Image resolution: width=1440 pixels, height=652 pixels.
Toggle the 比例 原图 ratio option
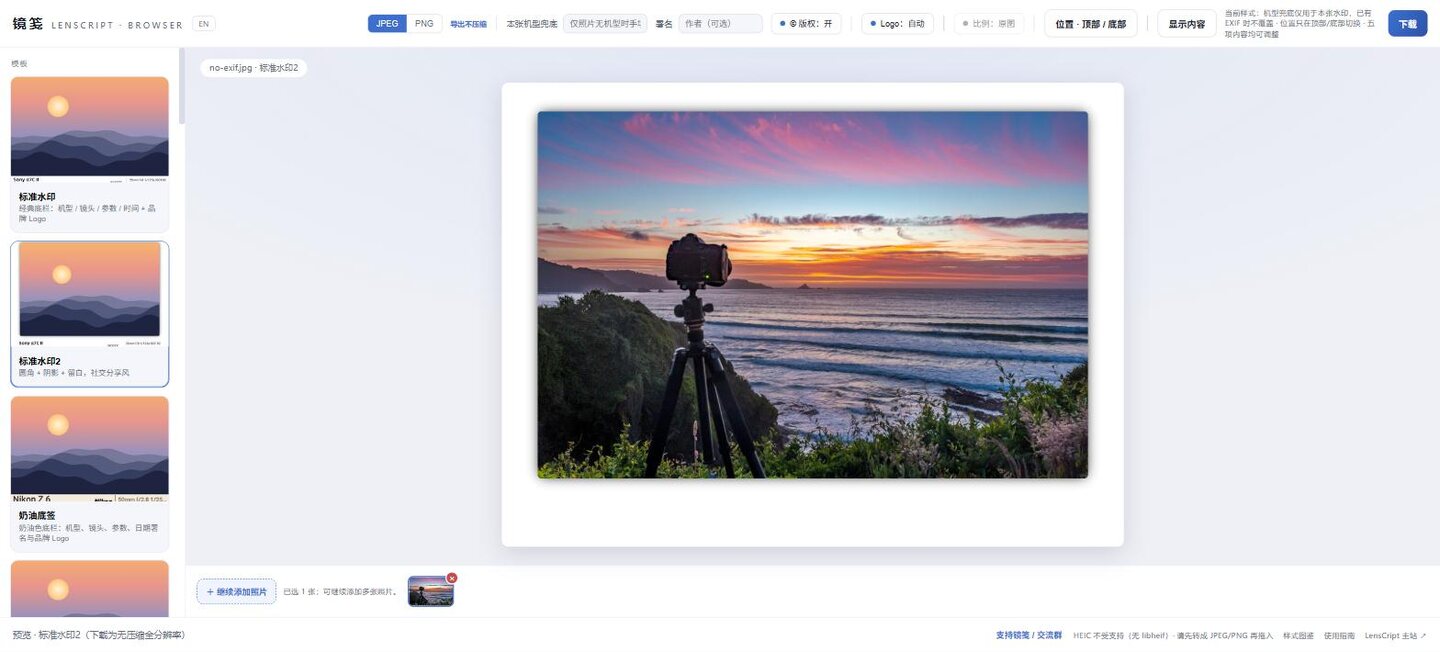pos(988,23)
